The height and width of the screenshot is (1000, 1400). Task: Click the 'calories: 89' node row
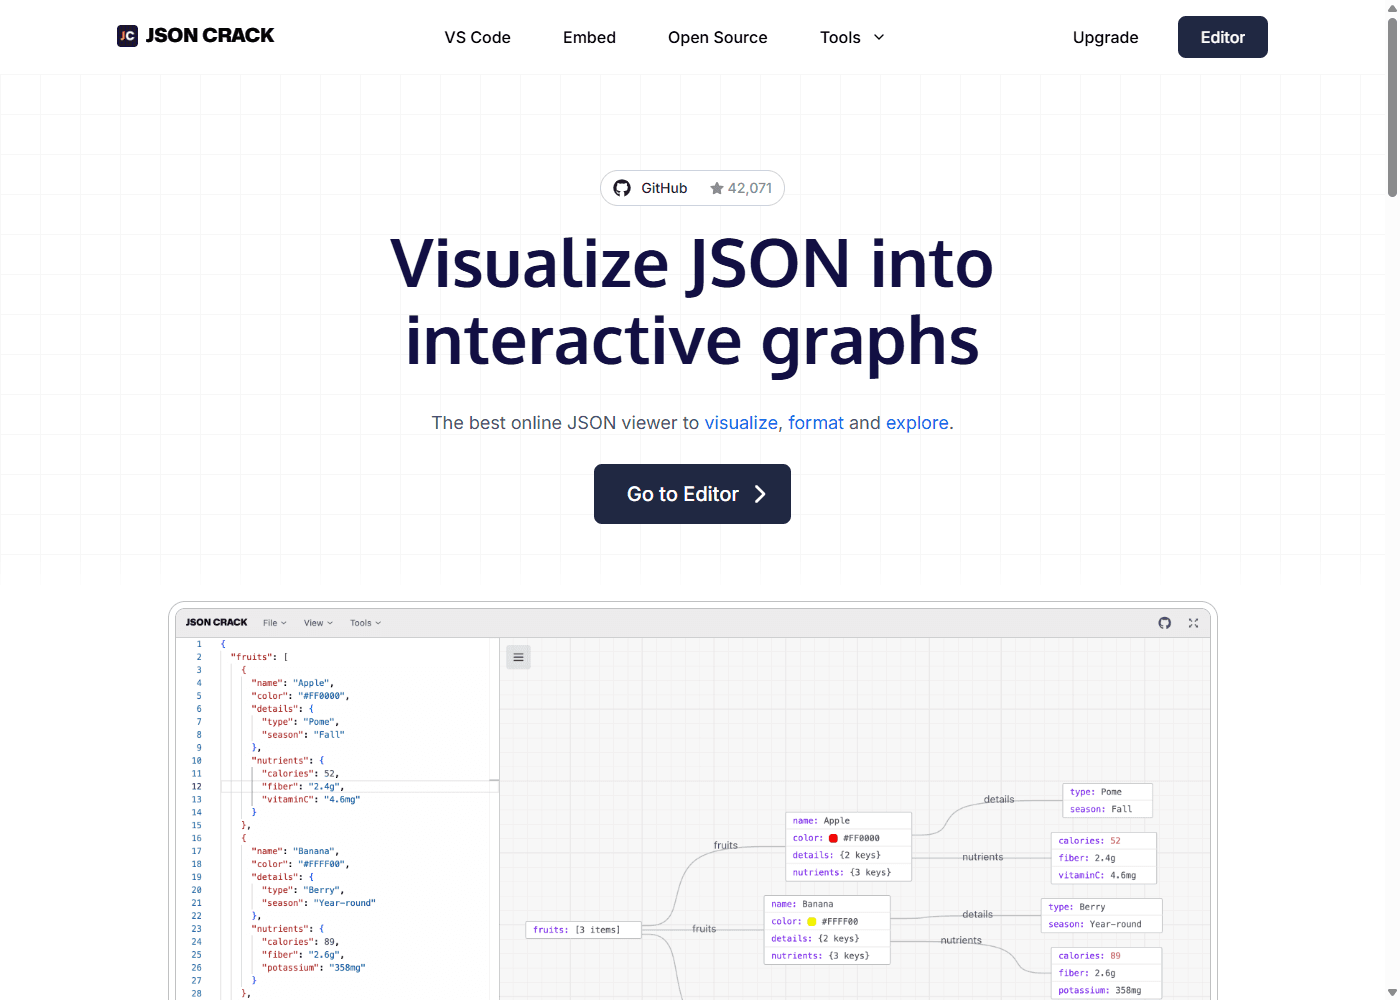tap(1106, 956)
